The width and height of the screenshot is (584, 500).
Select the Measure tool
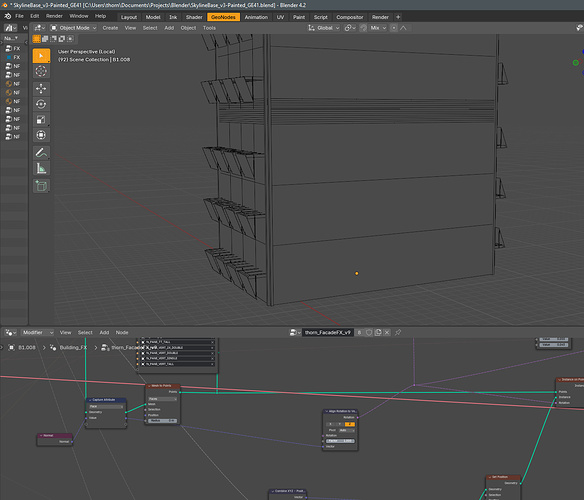41,168
